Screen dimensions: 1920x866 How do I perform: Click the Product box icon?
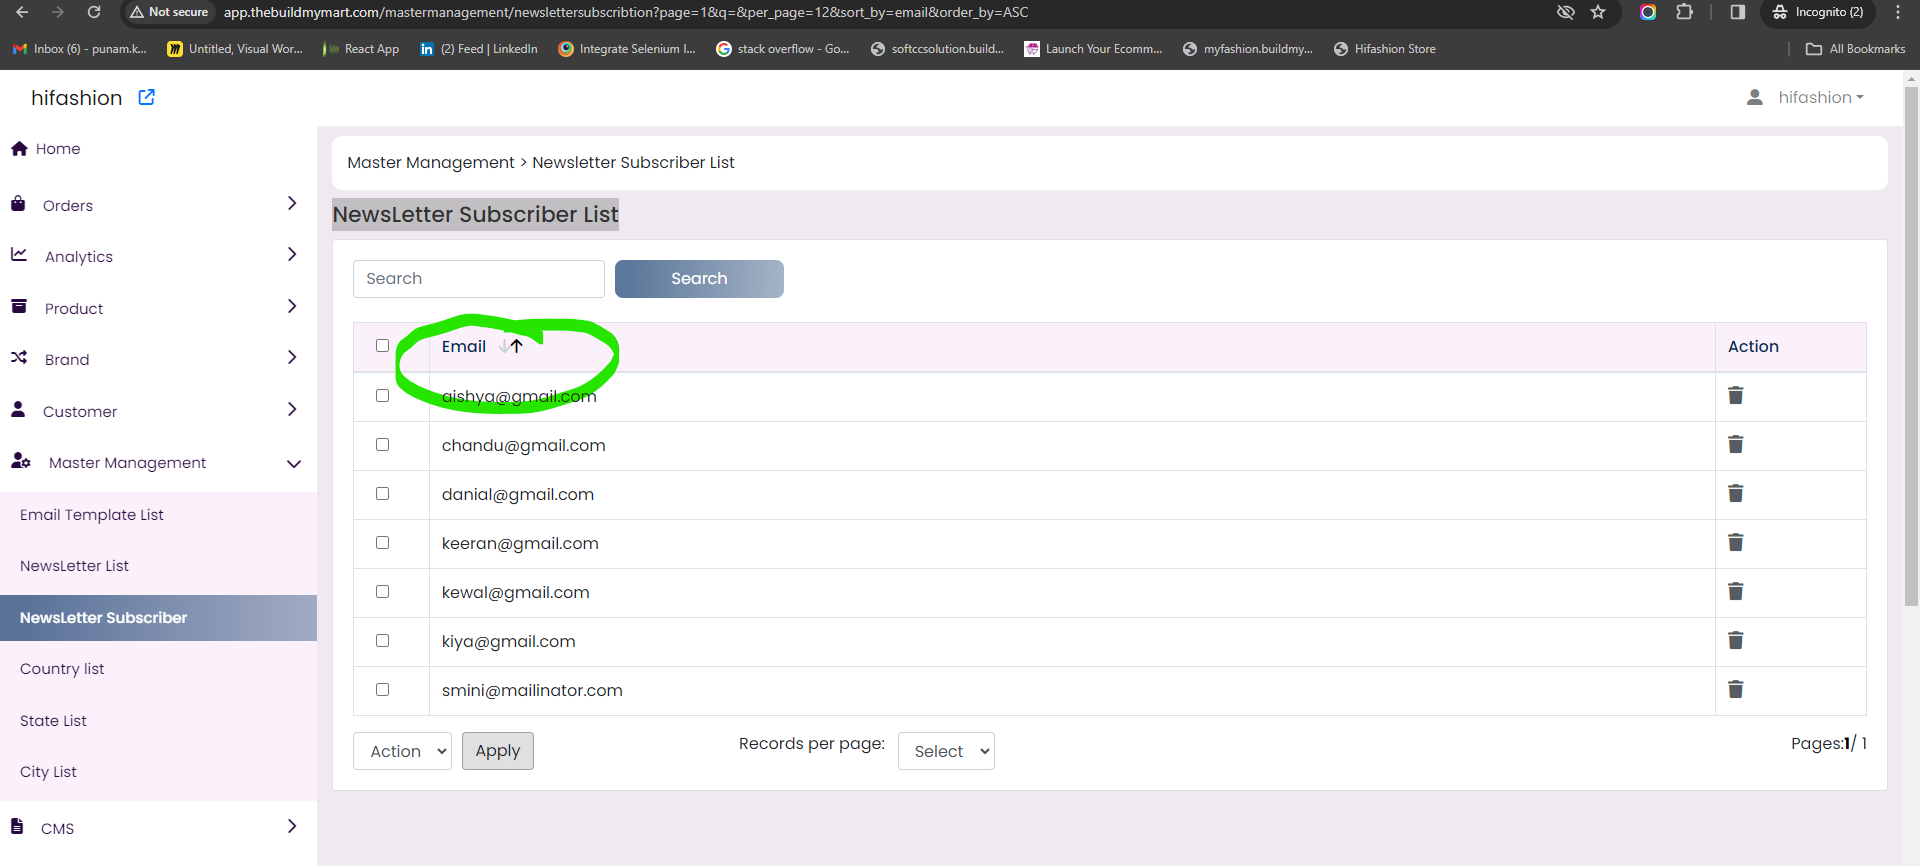click(x=19, y=306)
